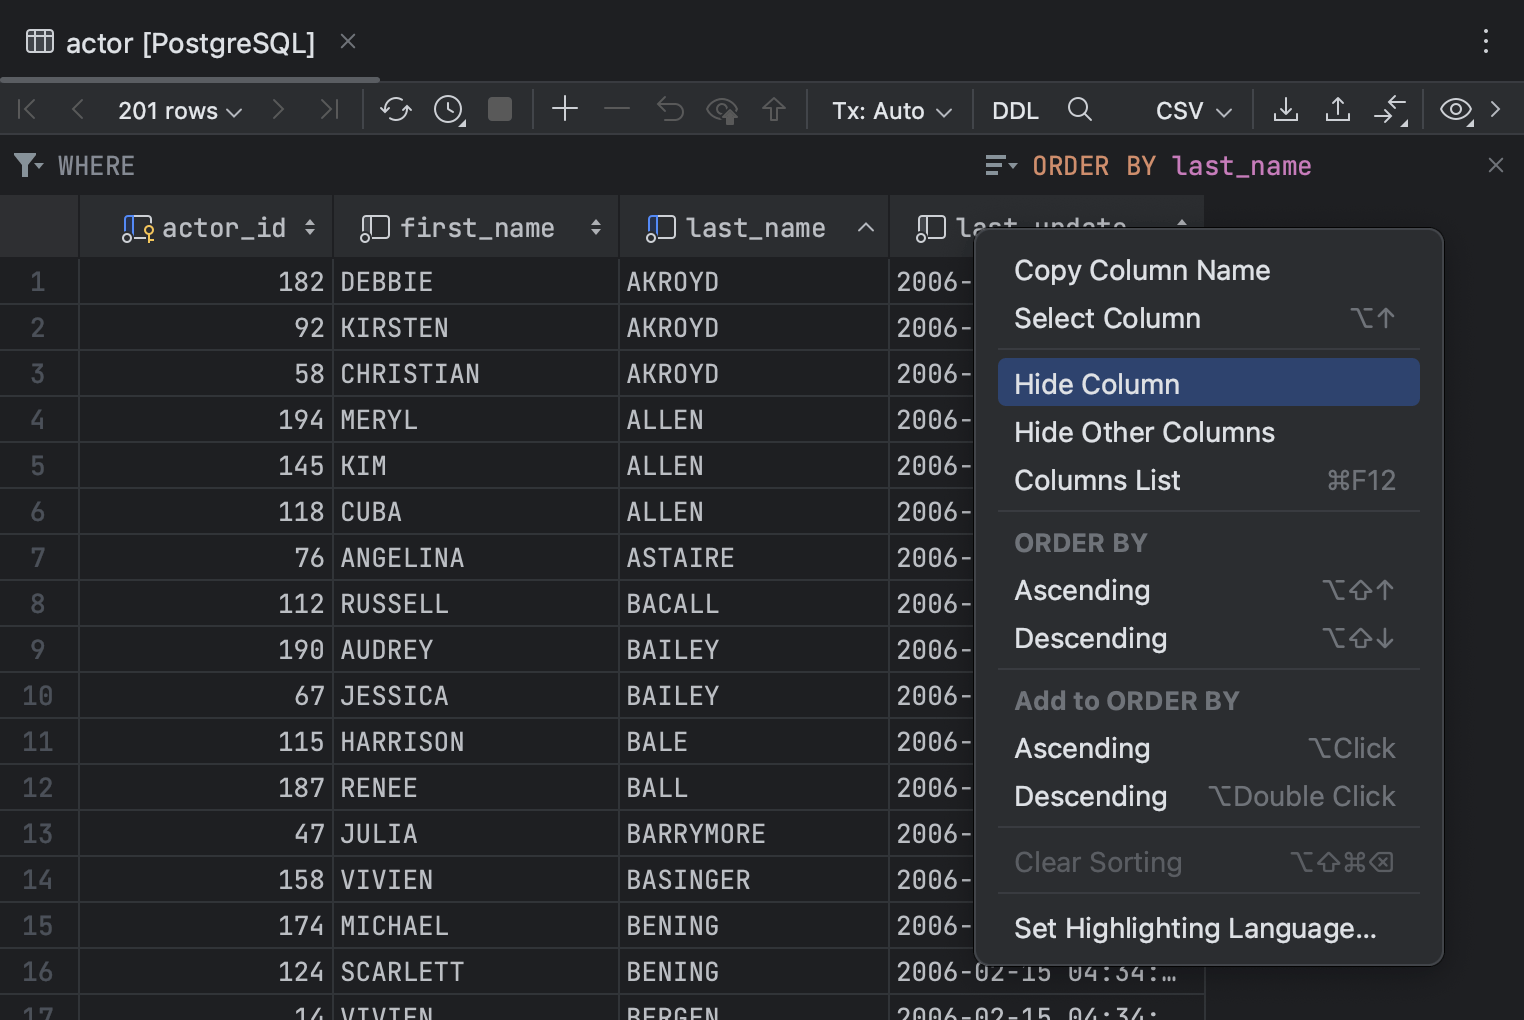
Task: Click the WHERE condition input field
Action: click(x=400, y=165)
